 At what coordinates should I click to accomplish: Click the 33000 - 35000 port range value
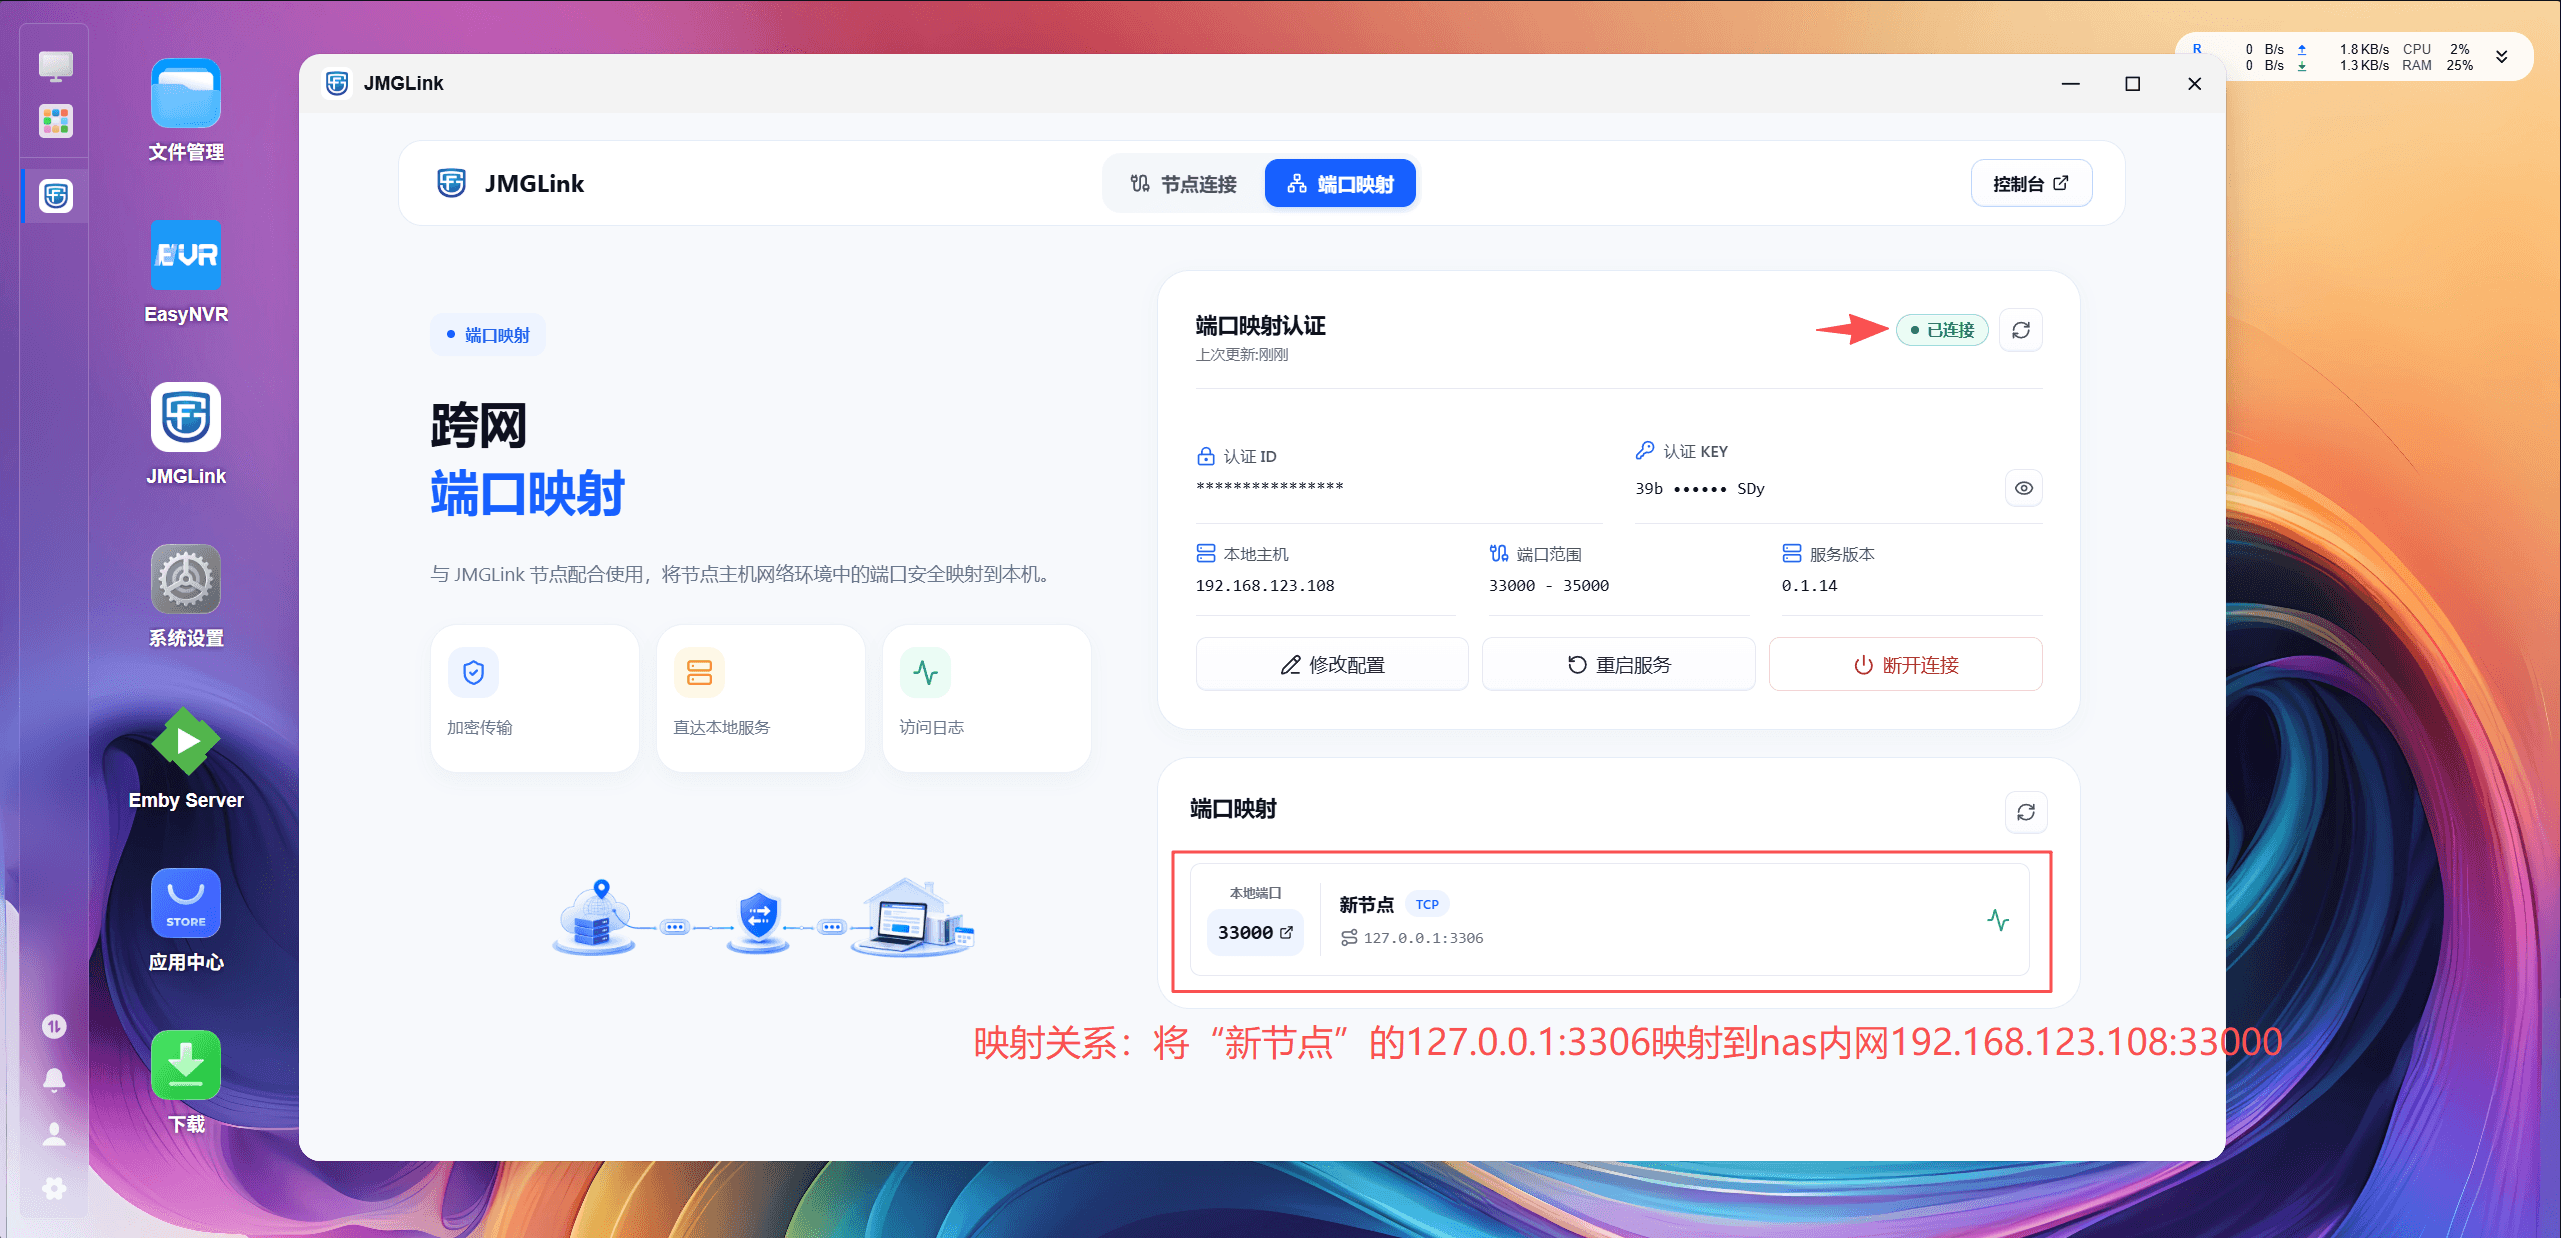(1549, 586)
